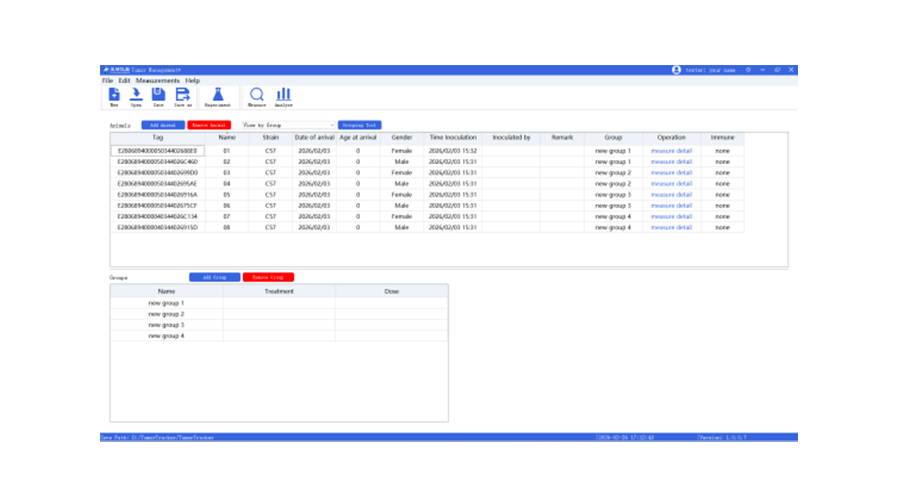Viewport: 900px width, 503px height.
Task: Click the Tag column header
Action: [158, 137]
